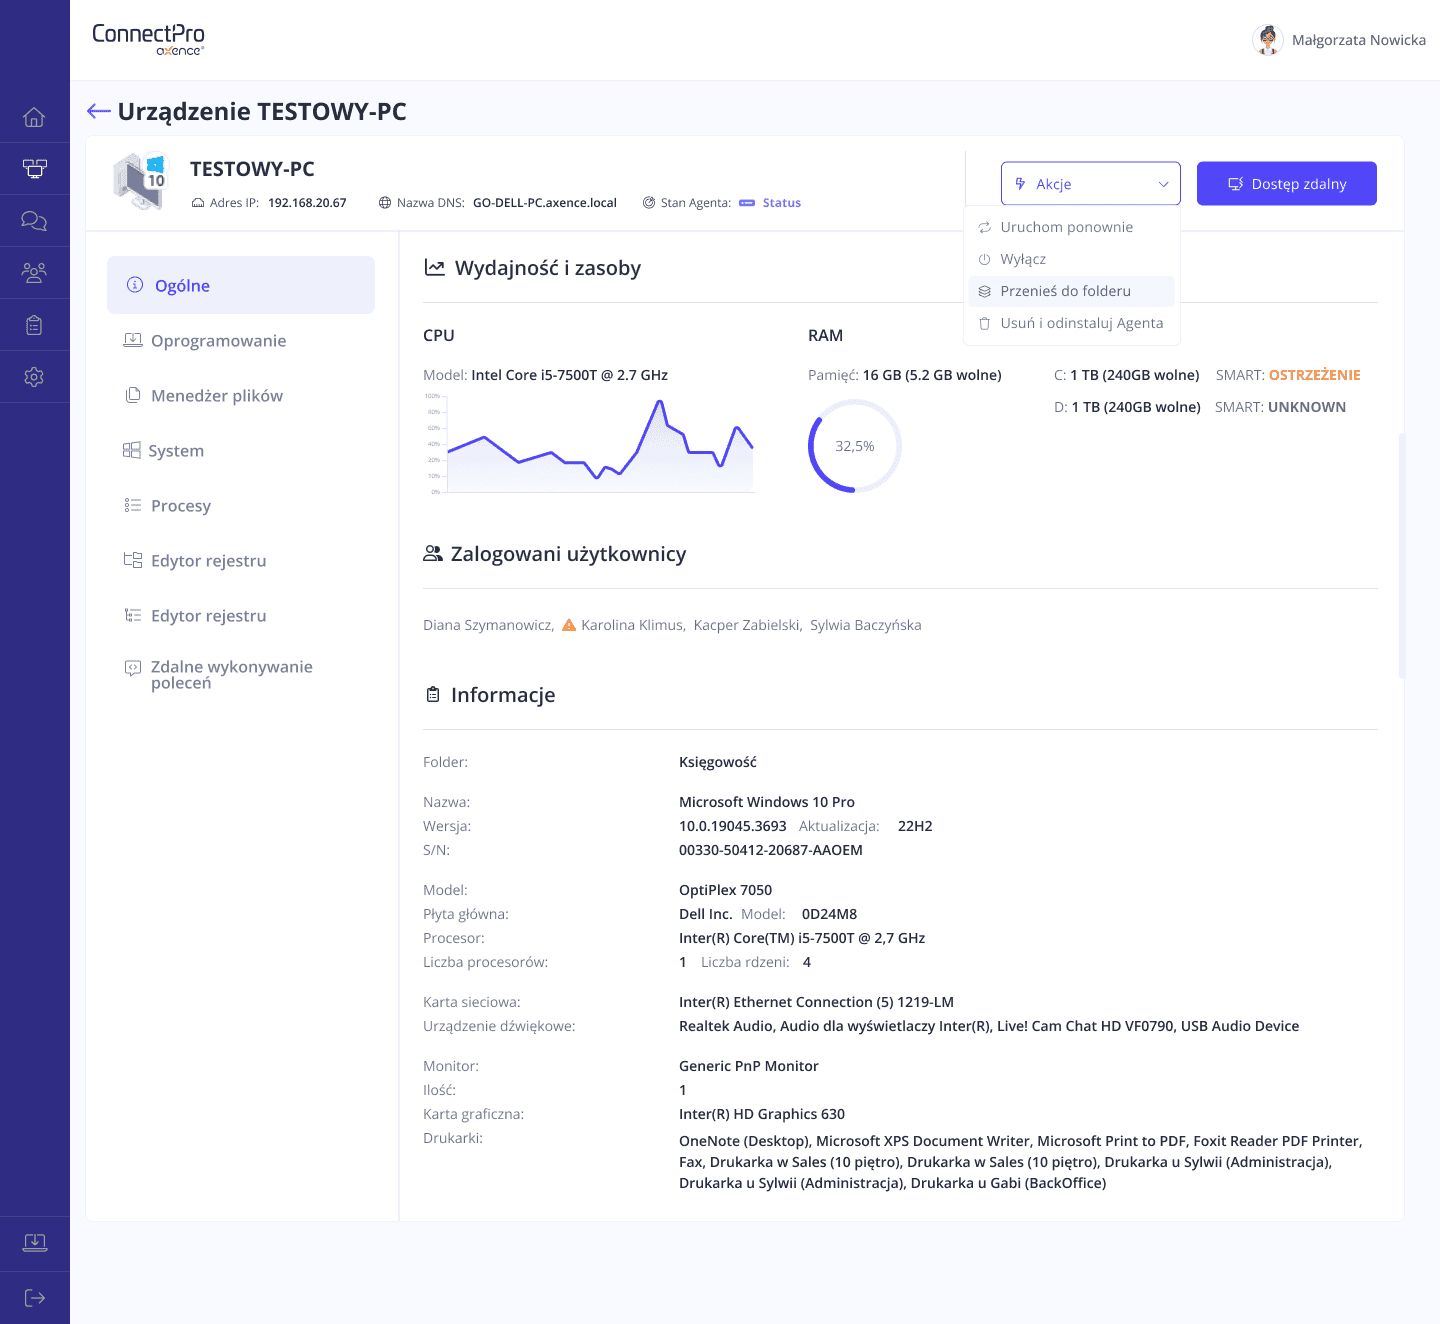The width and height of the screenshot is (1440, 1324).
Task: Click the Dostęp zdalny button
Action: [x=1287, y=184]
